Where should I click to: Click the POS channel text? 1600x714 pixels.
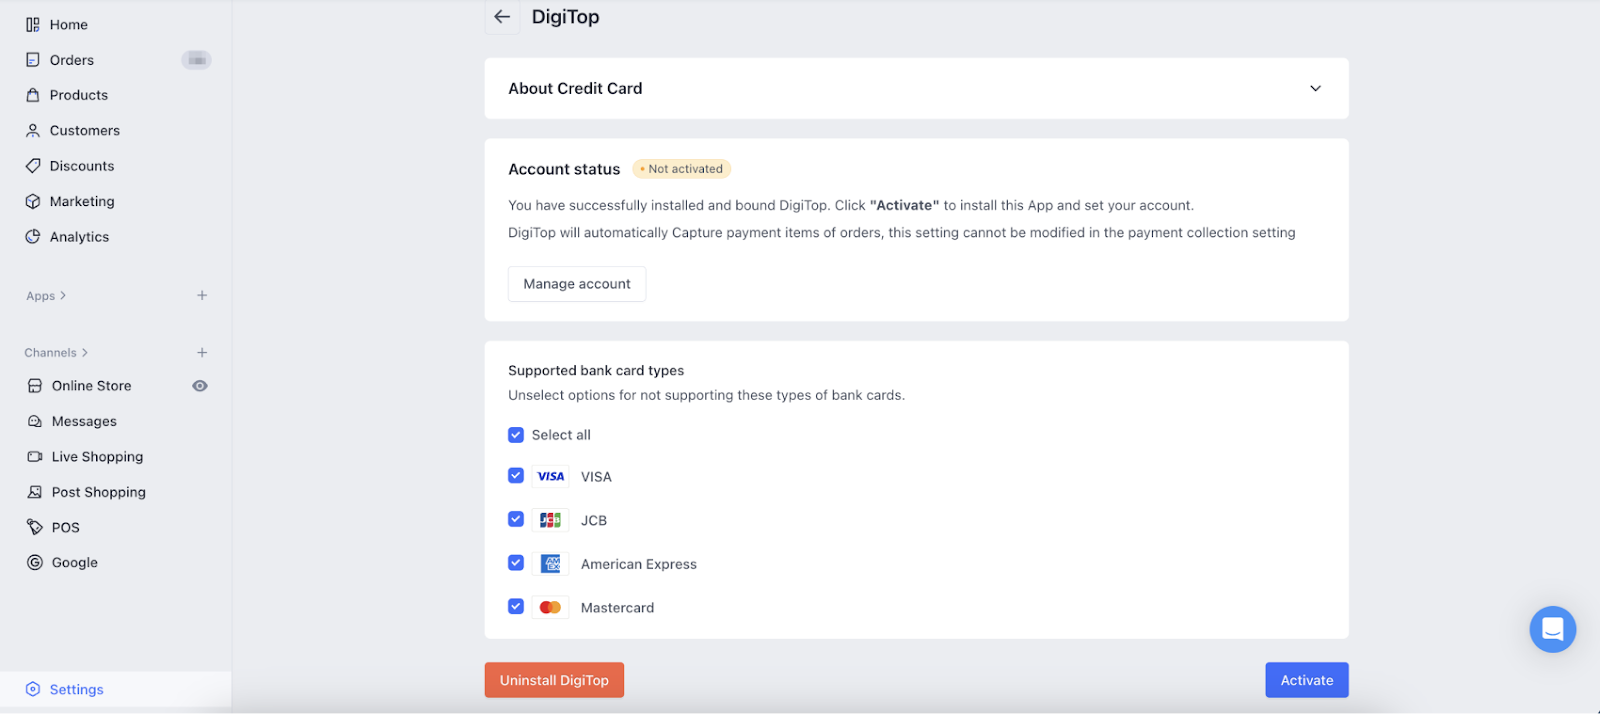click(x=66, y=528)
